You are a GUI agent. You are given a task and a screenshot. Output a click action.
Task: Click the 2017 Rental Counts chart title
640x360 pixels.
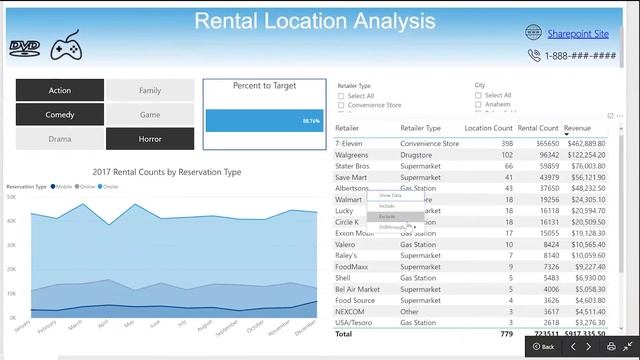(167, 172)
